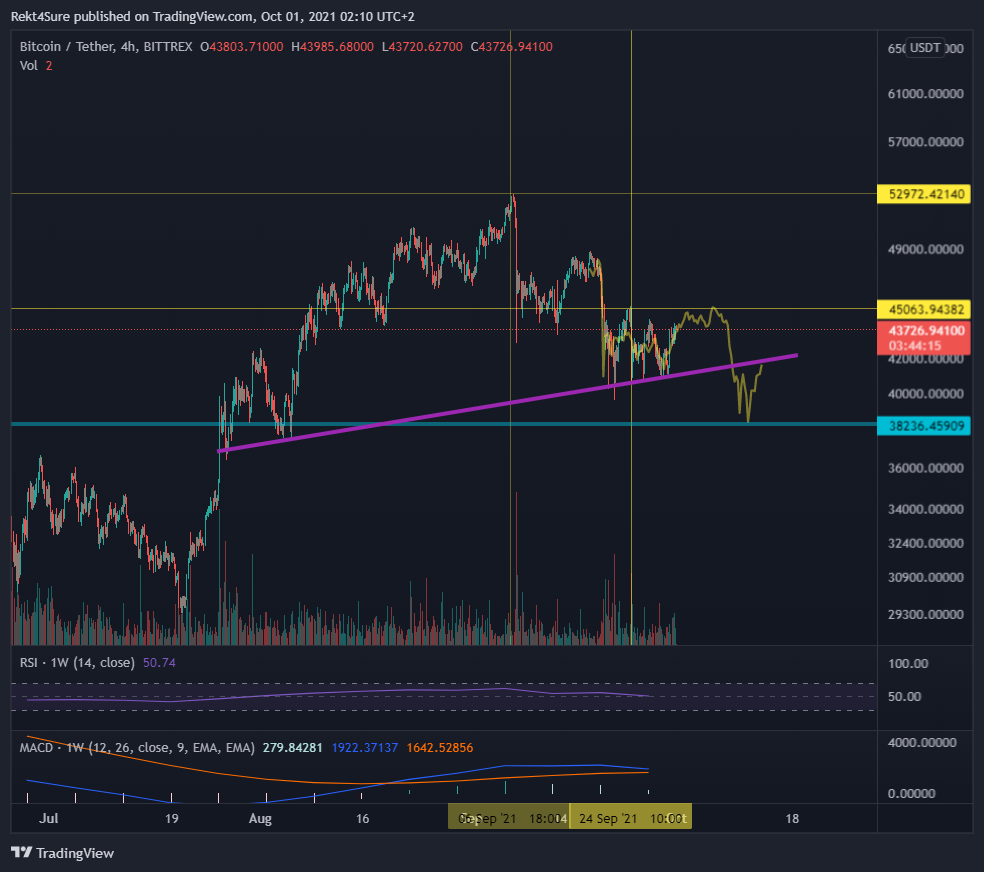This screenshot has width=984, height=872.
Task: Click the 61000.00000 price axis label
Action: [926, 94]
